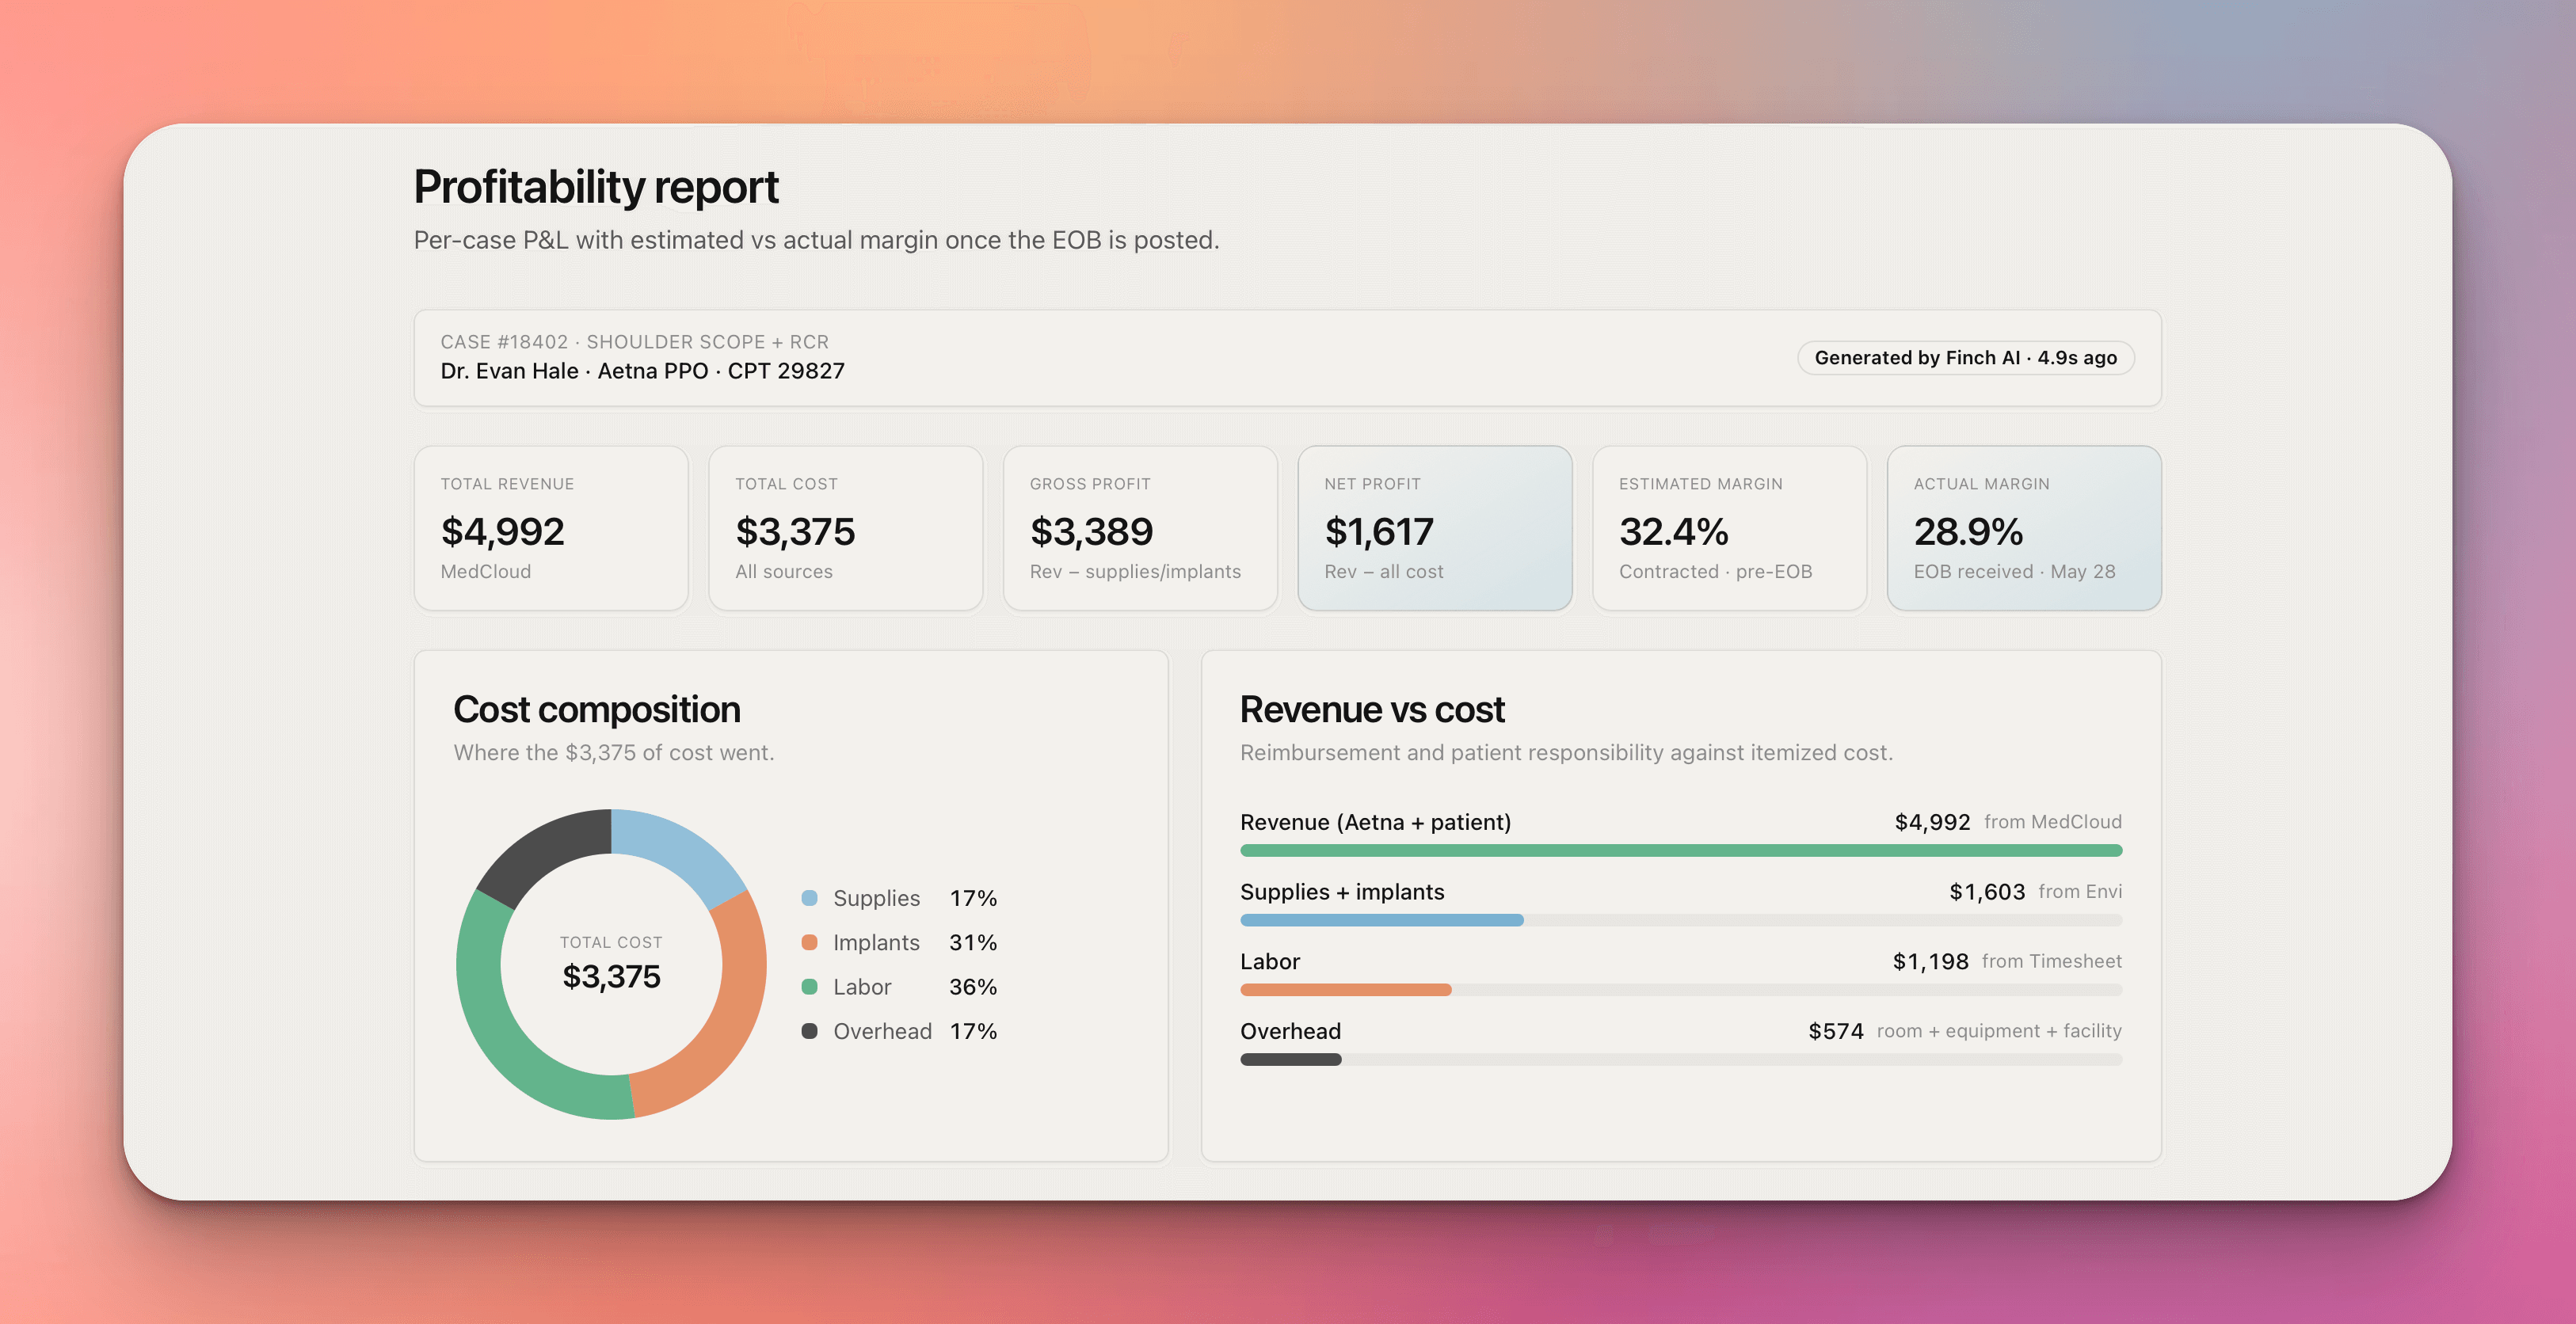Click the Revenue (Aetna + patient) label
Screen dimensions: 2576x1324
[x=1376, y=822]
